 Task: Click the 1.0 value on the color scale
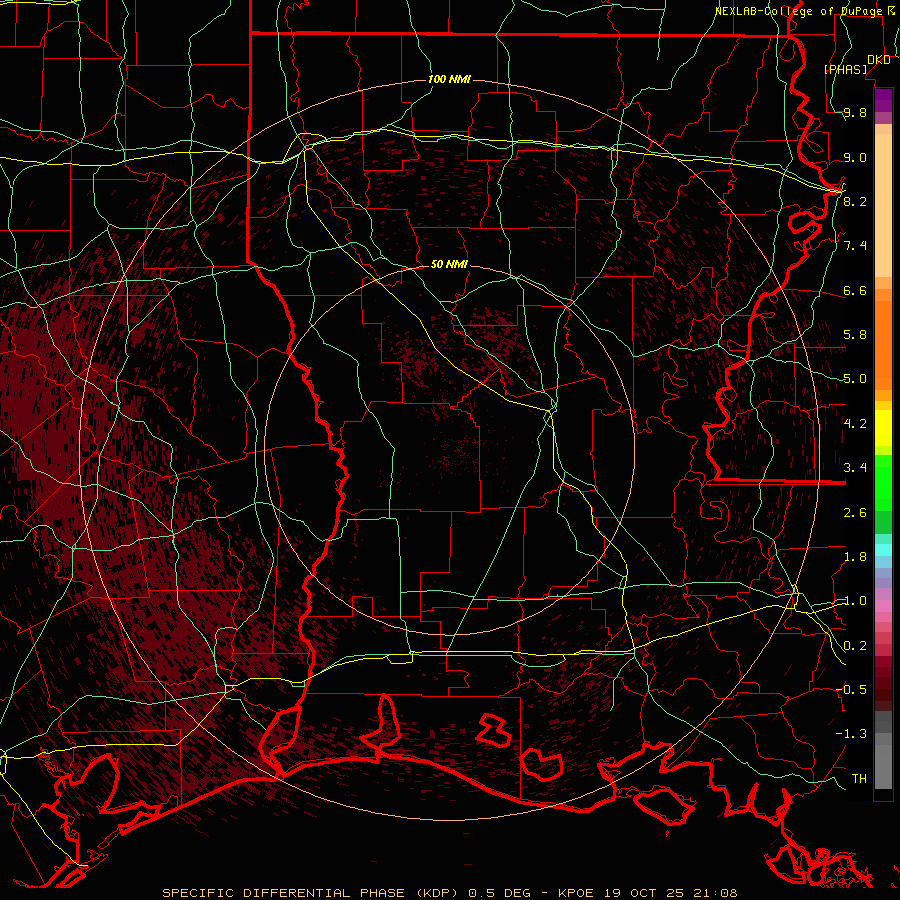coord(855,601)
